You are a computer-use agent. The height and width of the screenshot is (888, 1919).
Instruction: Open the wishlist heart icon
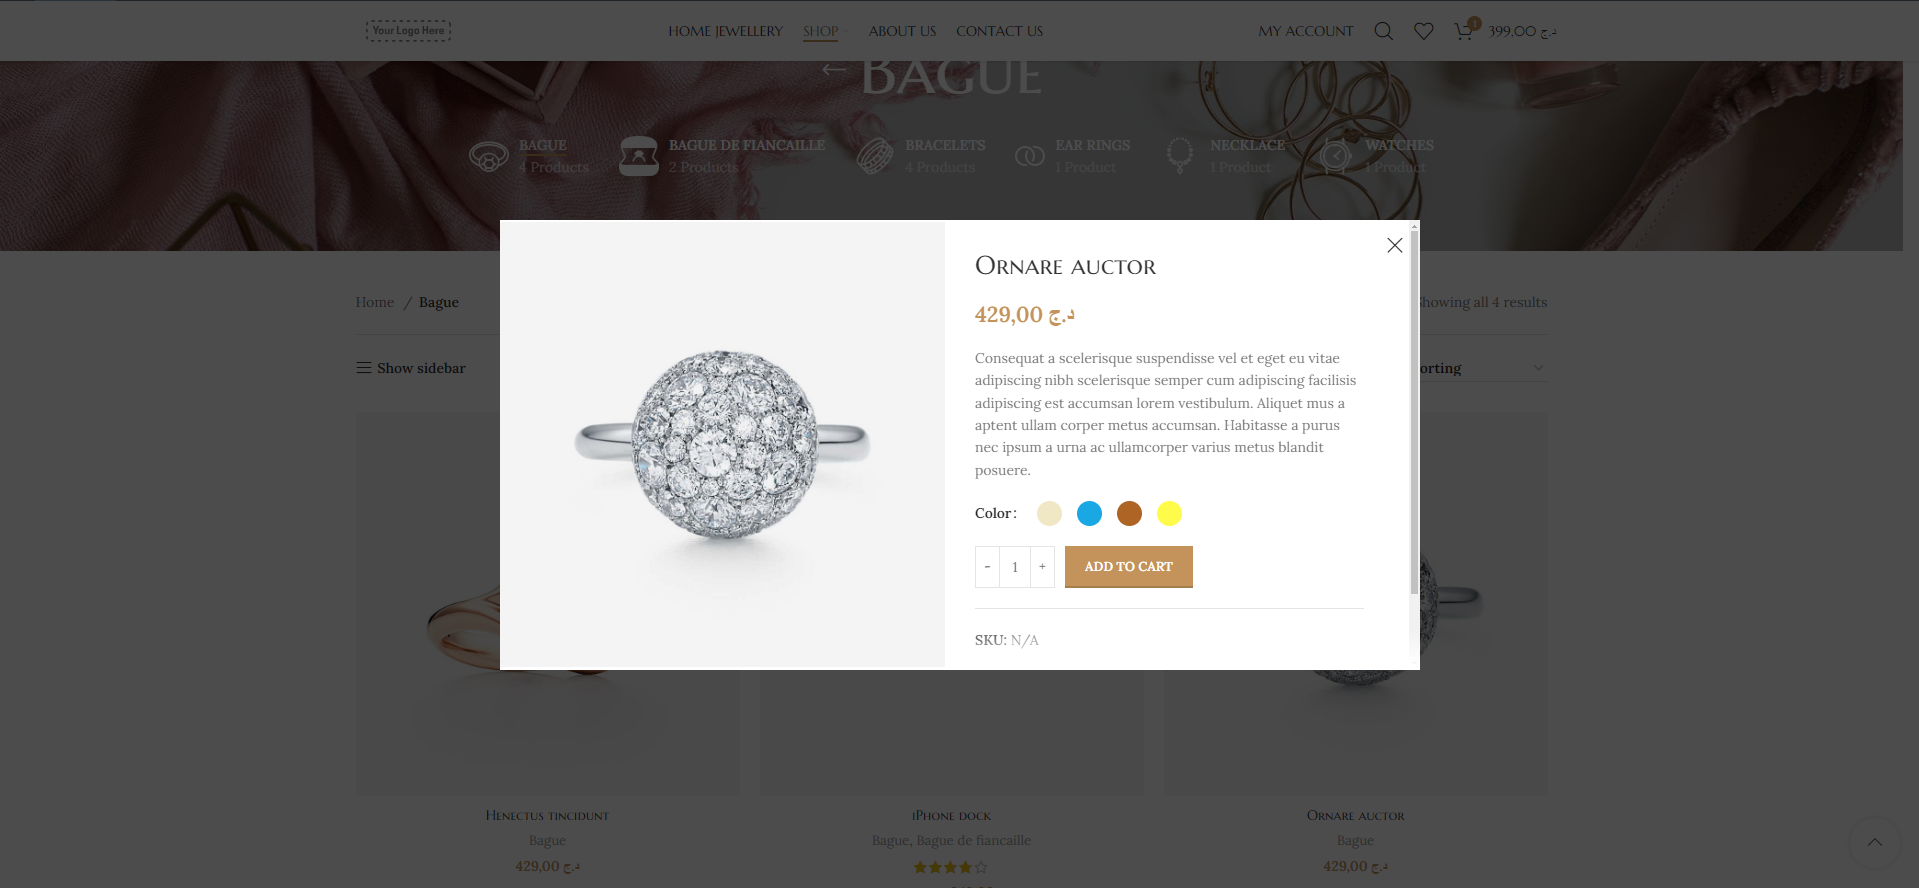(1424, 31)
